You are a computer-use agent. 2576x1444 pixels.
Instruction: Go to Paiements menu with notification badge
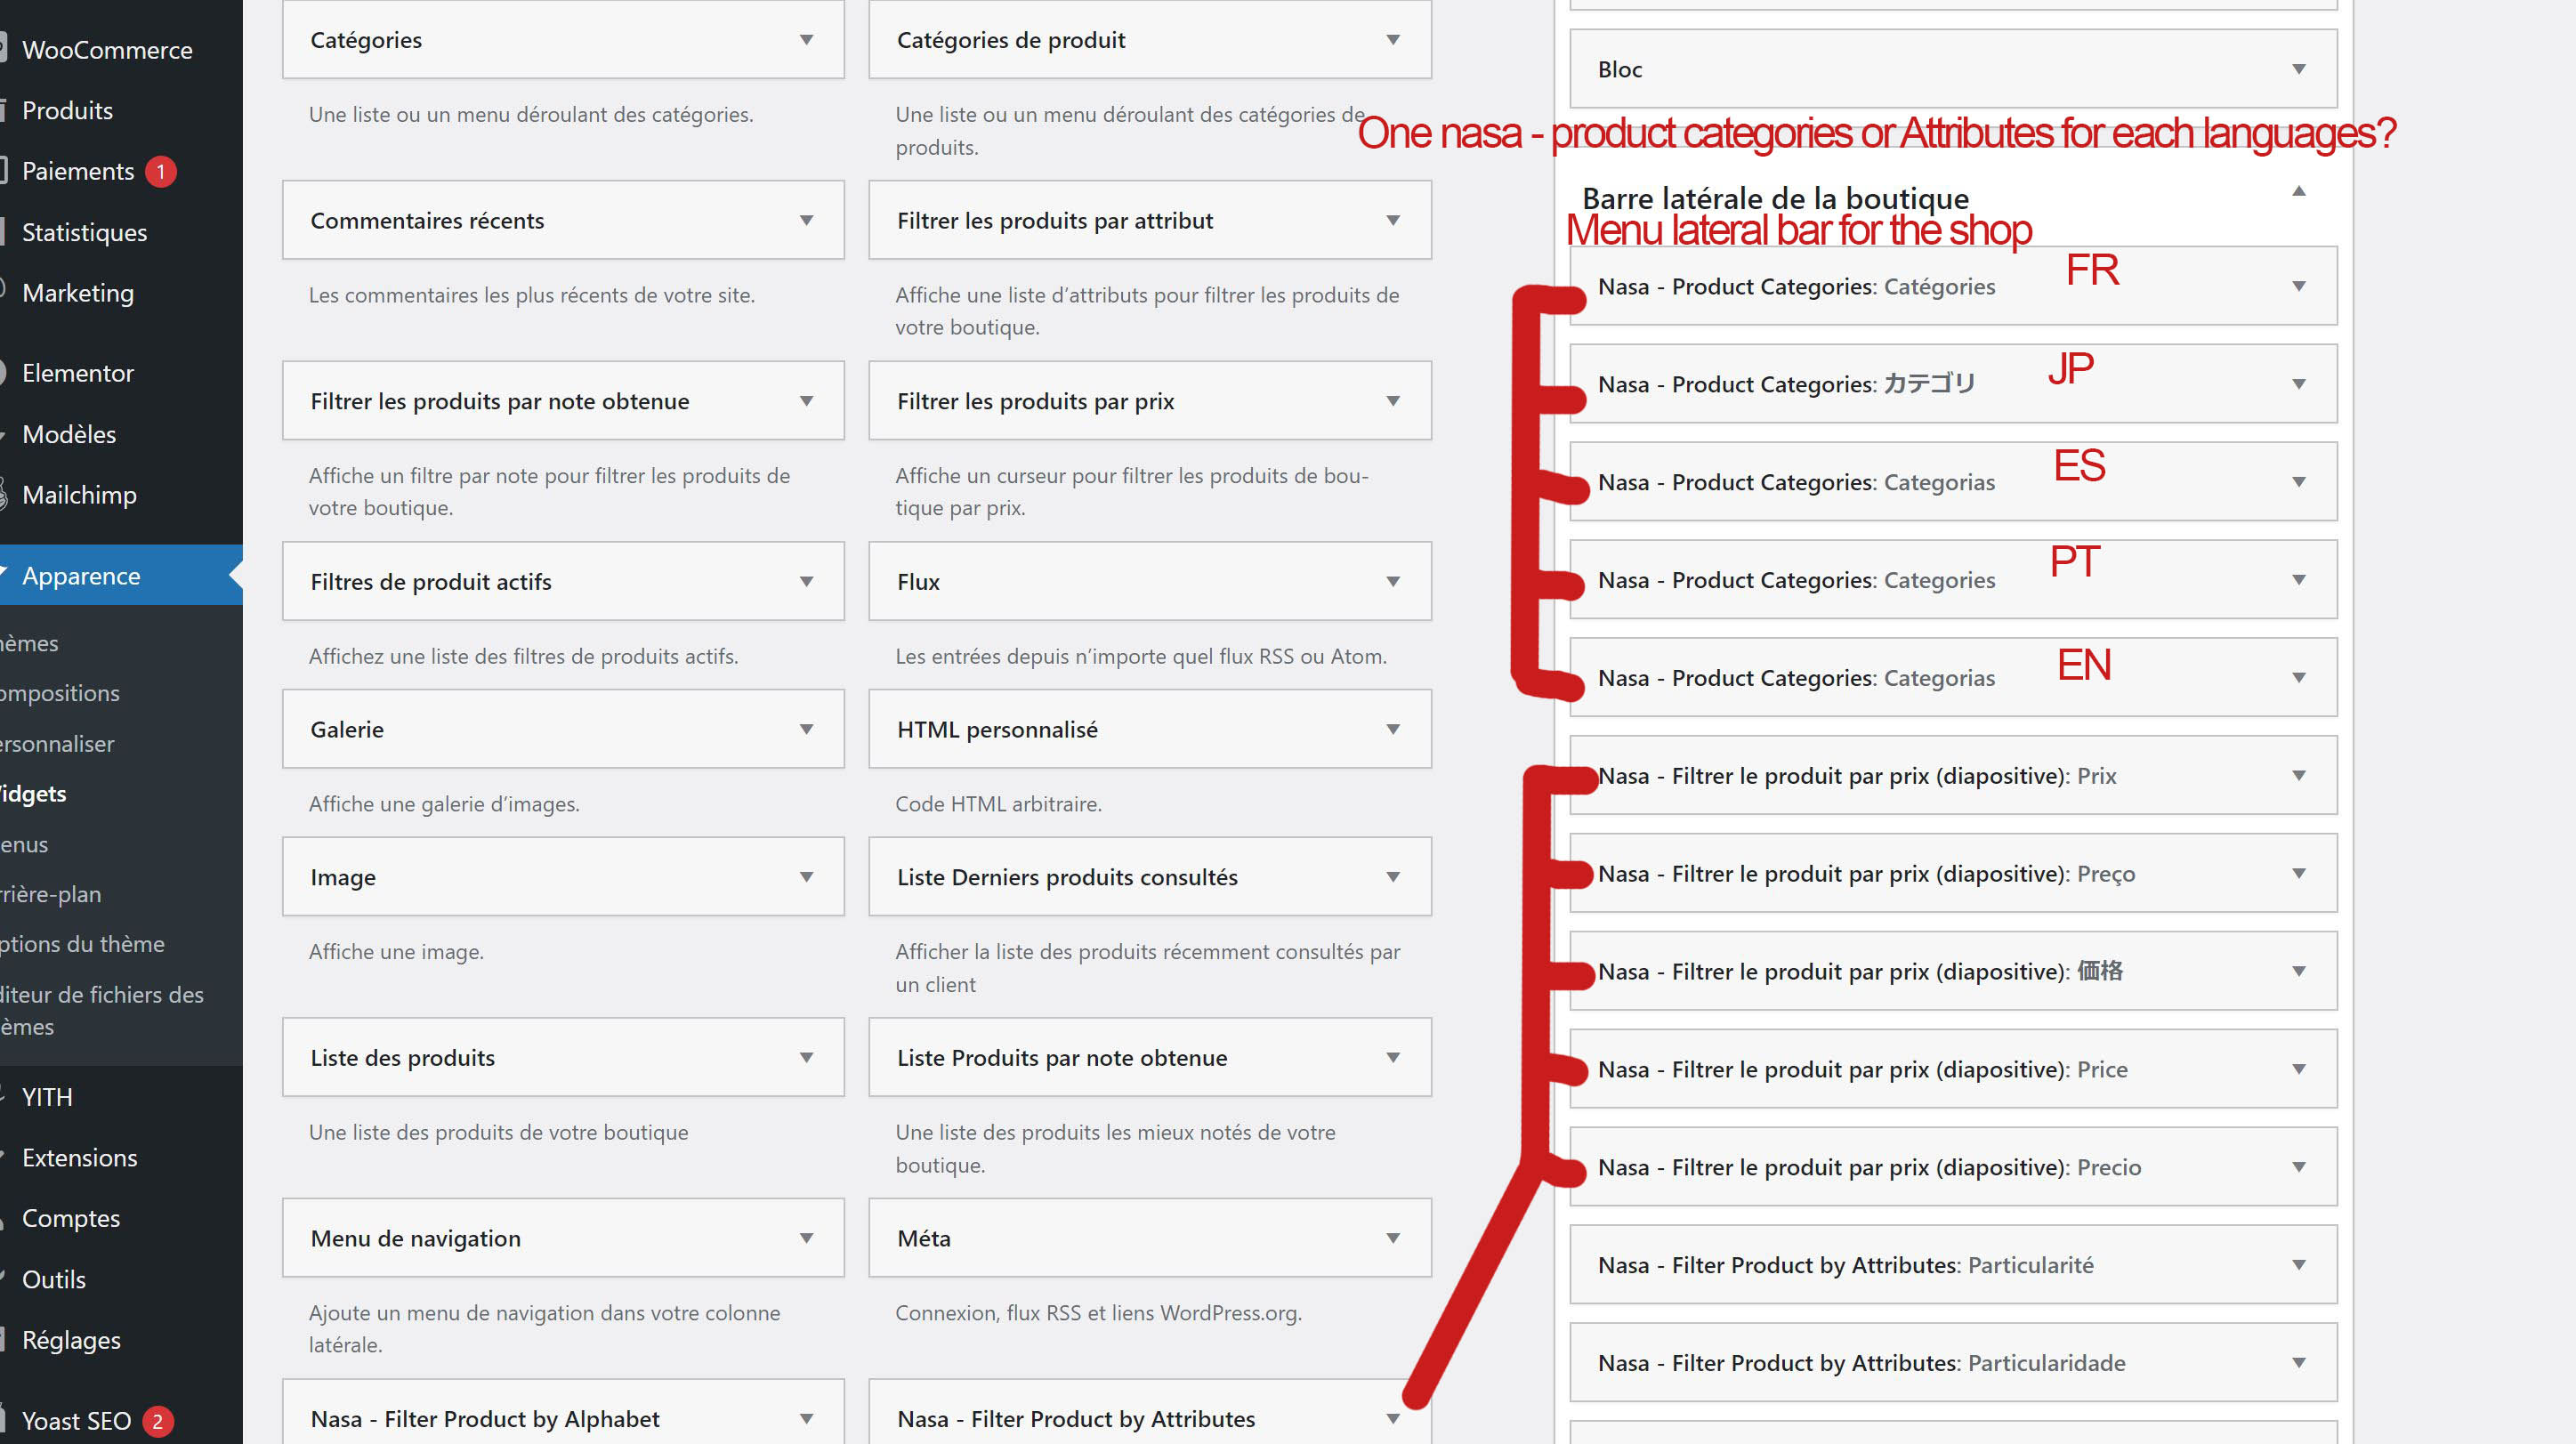(x=78, y=171)
